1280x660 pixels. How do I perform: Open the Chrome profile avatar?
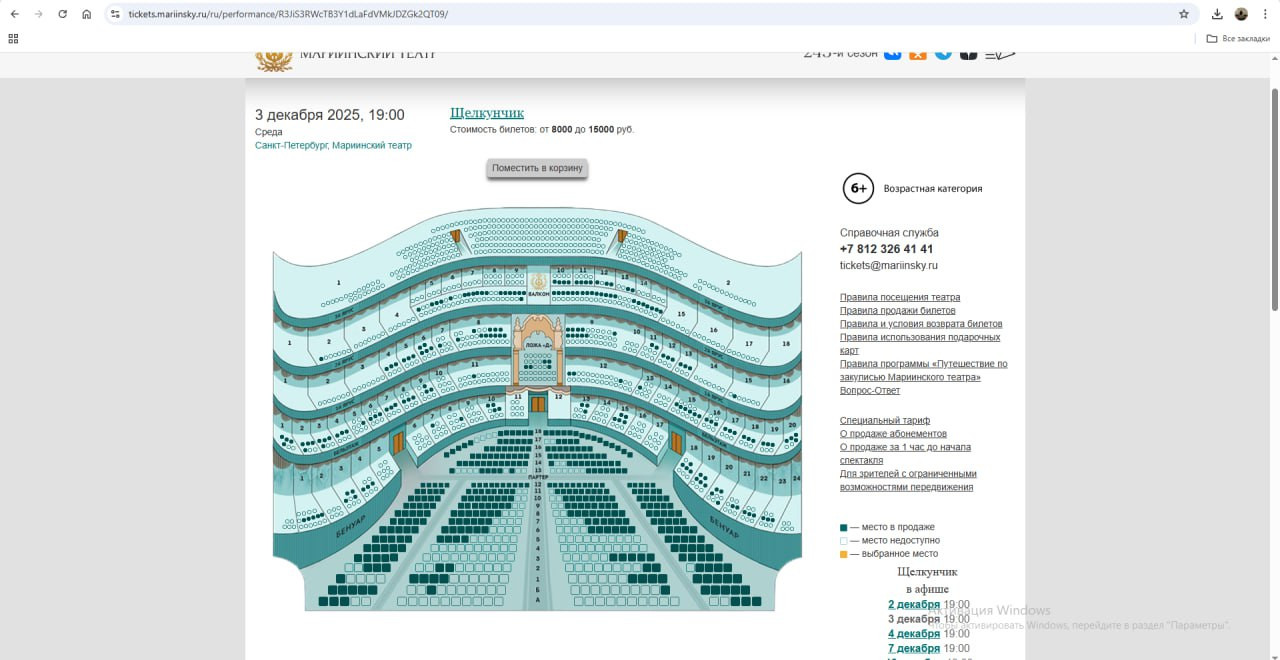click(x=1241, y=14)
